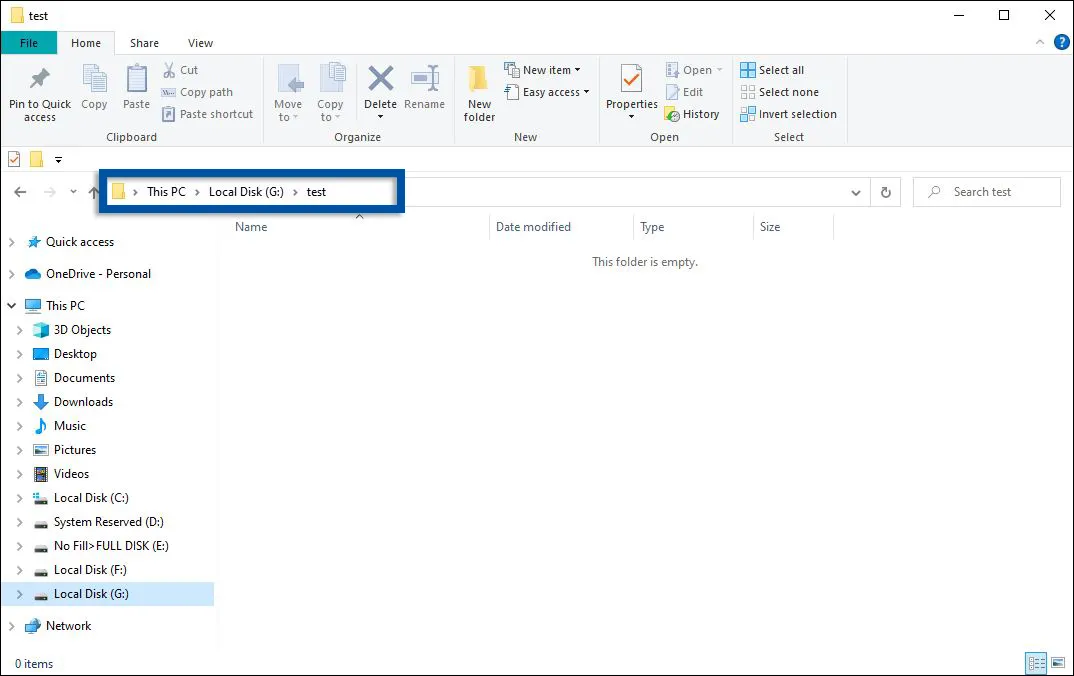
Task: Open the Move to dropdown
Action: (289, 90)
